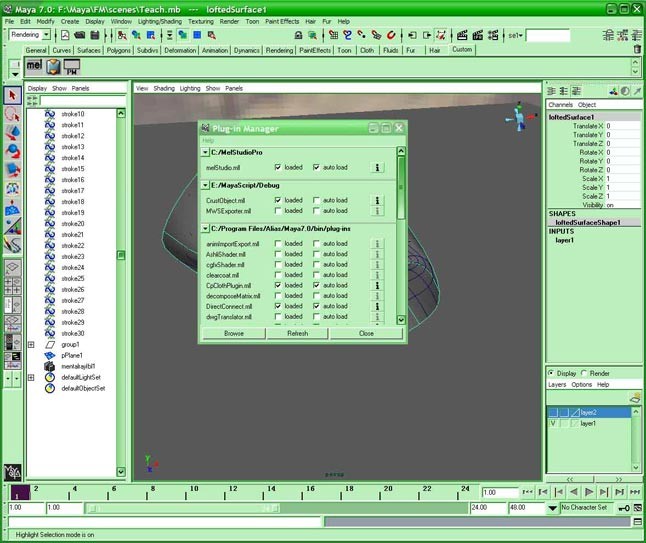The height and width of the screenshot is (543, 646).
Task: Toggle loaded checkbox for CrustObject.mll
Action: coord(279,200)
